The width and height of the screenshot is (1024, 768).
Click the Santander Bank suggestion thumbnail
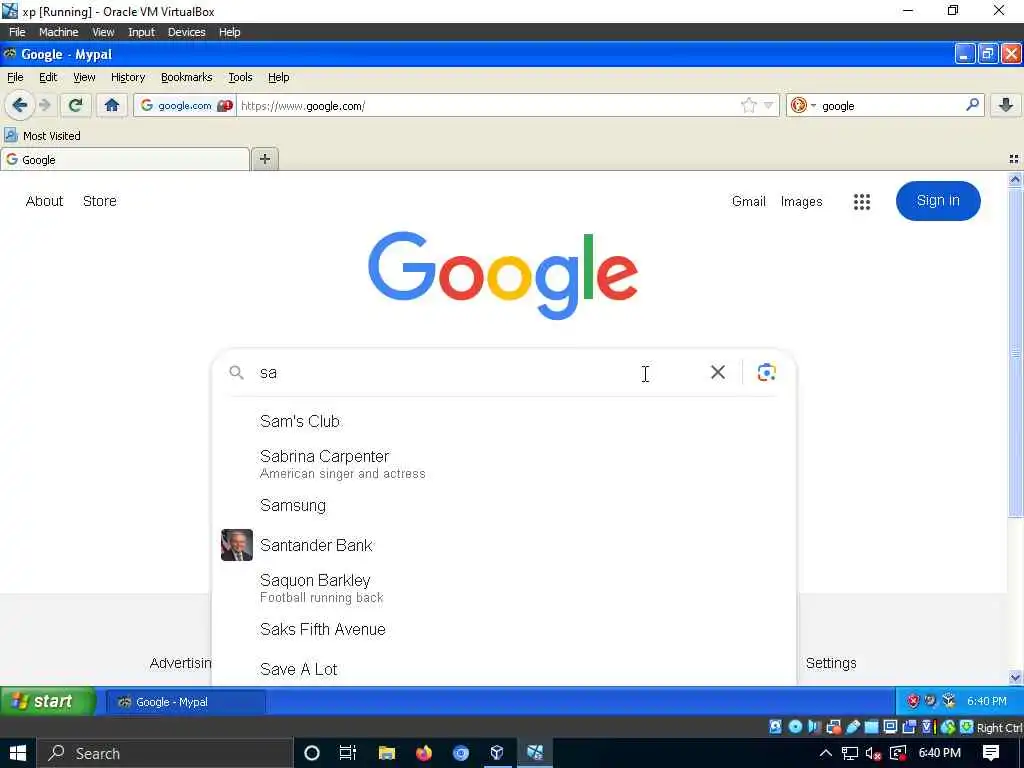(237, 545)
